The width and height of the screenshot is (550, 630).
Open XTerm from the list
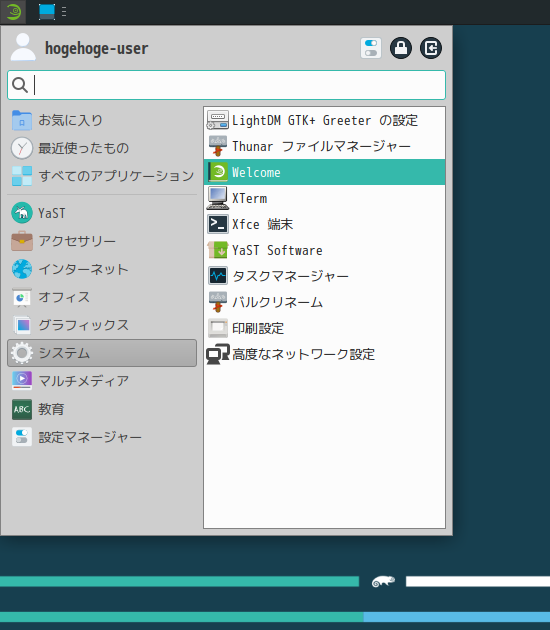click(x=324, y=198)
